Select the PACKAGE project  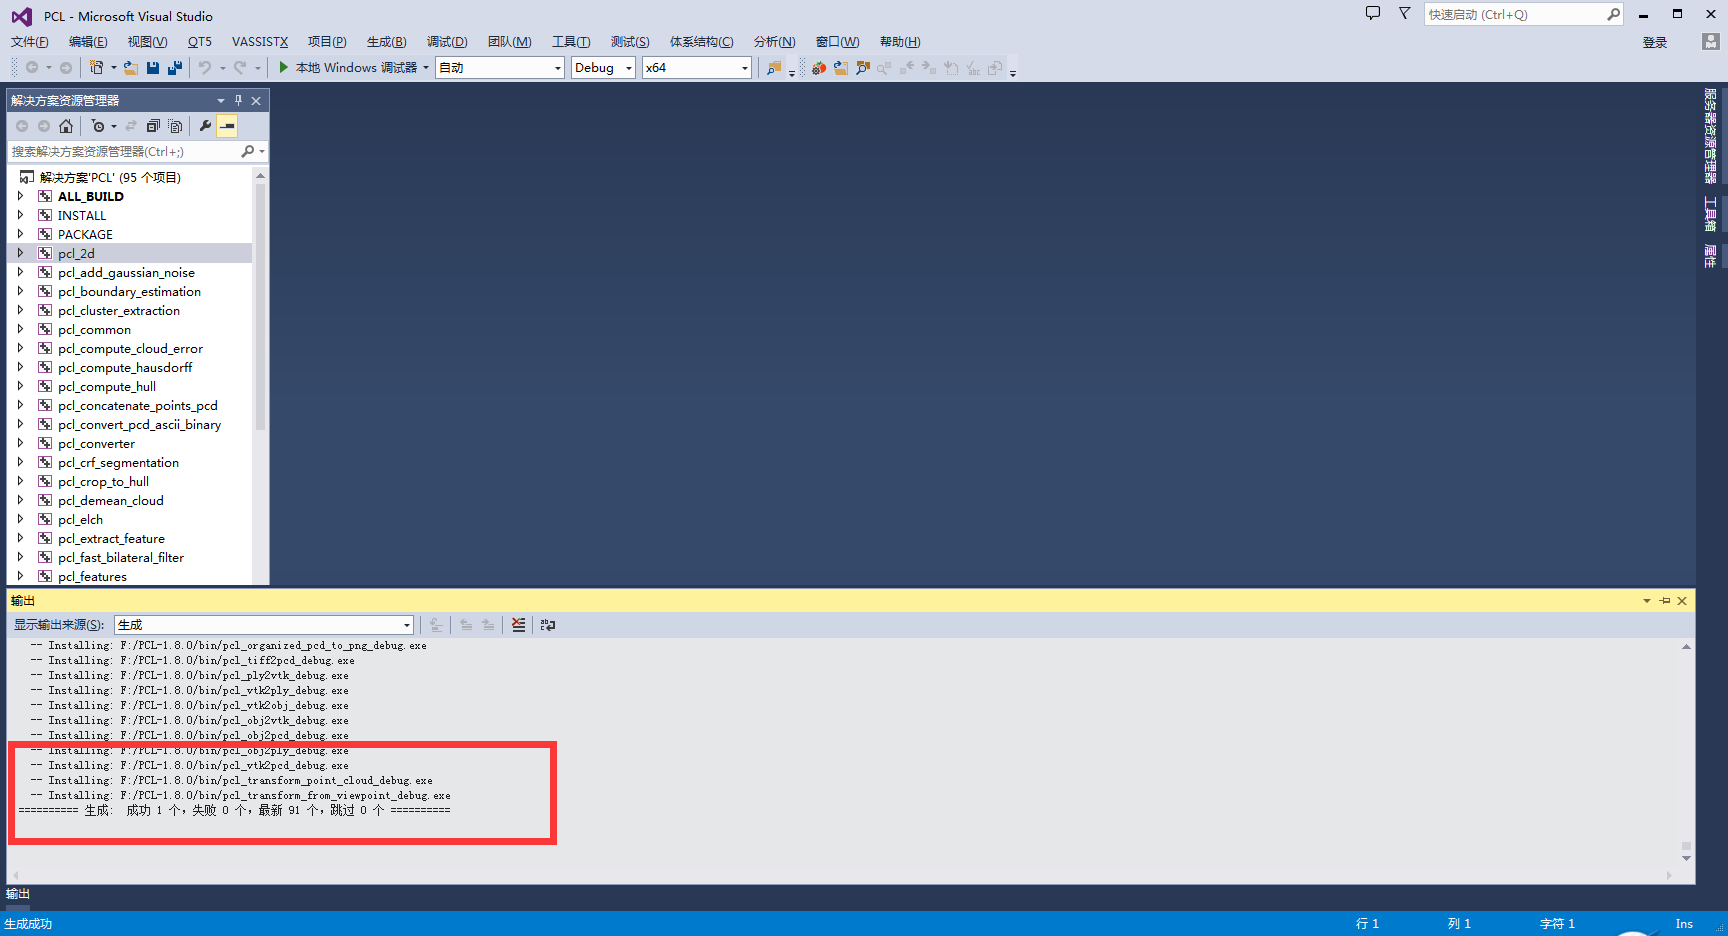85,234
